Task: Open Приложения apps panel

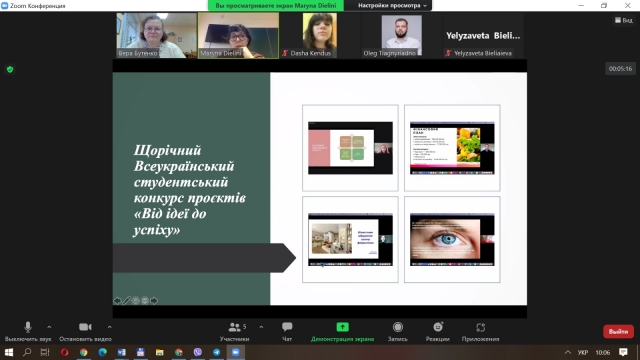Action: click(480, 331)
